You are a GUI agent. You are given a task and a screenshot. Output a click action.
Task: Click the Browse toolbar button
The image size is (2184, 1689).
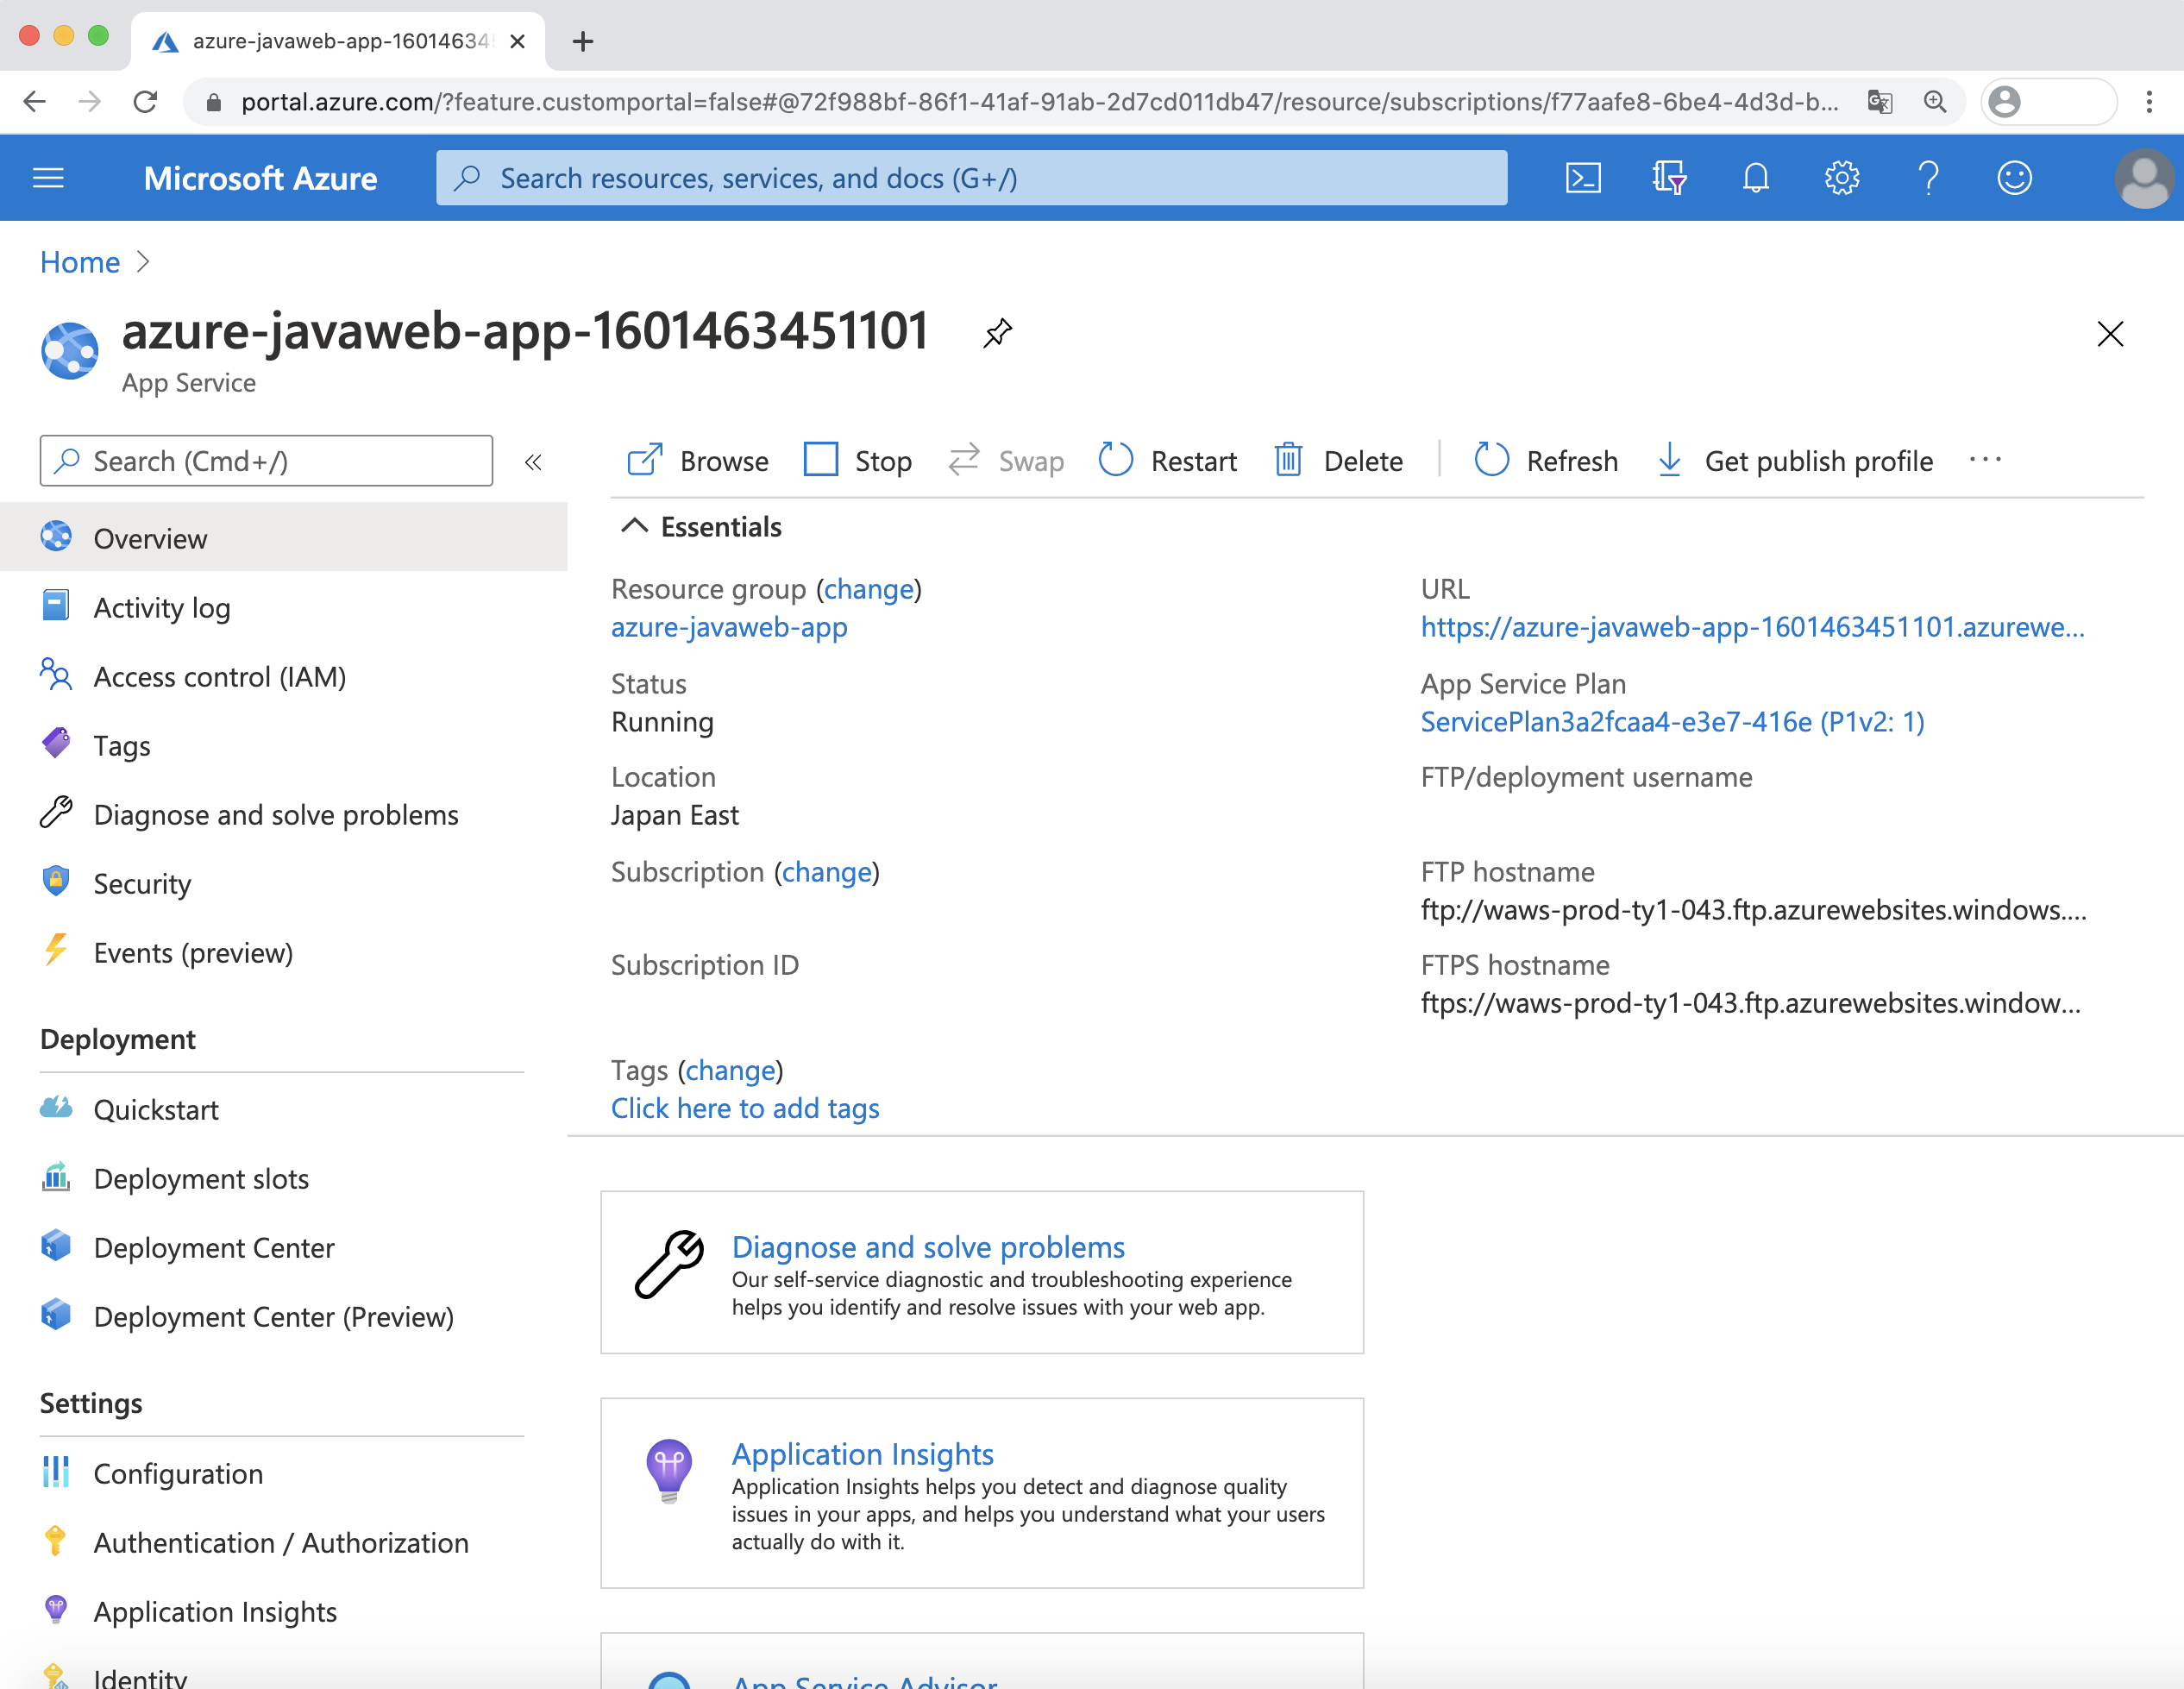coord(698,461)
